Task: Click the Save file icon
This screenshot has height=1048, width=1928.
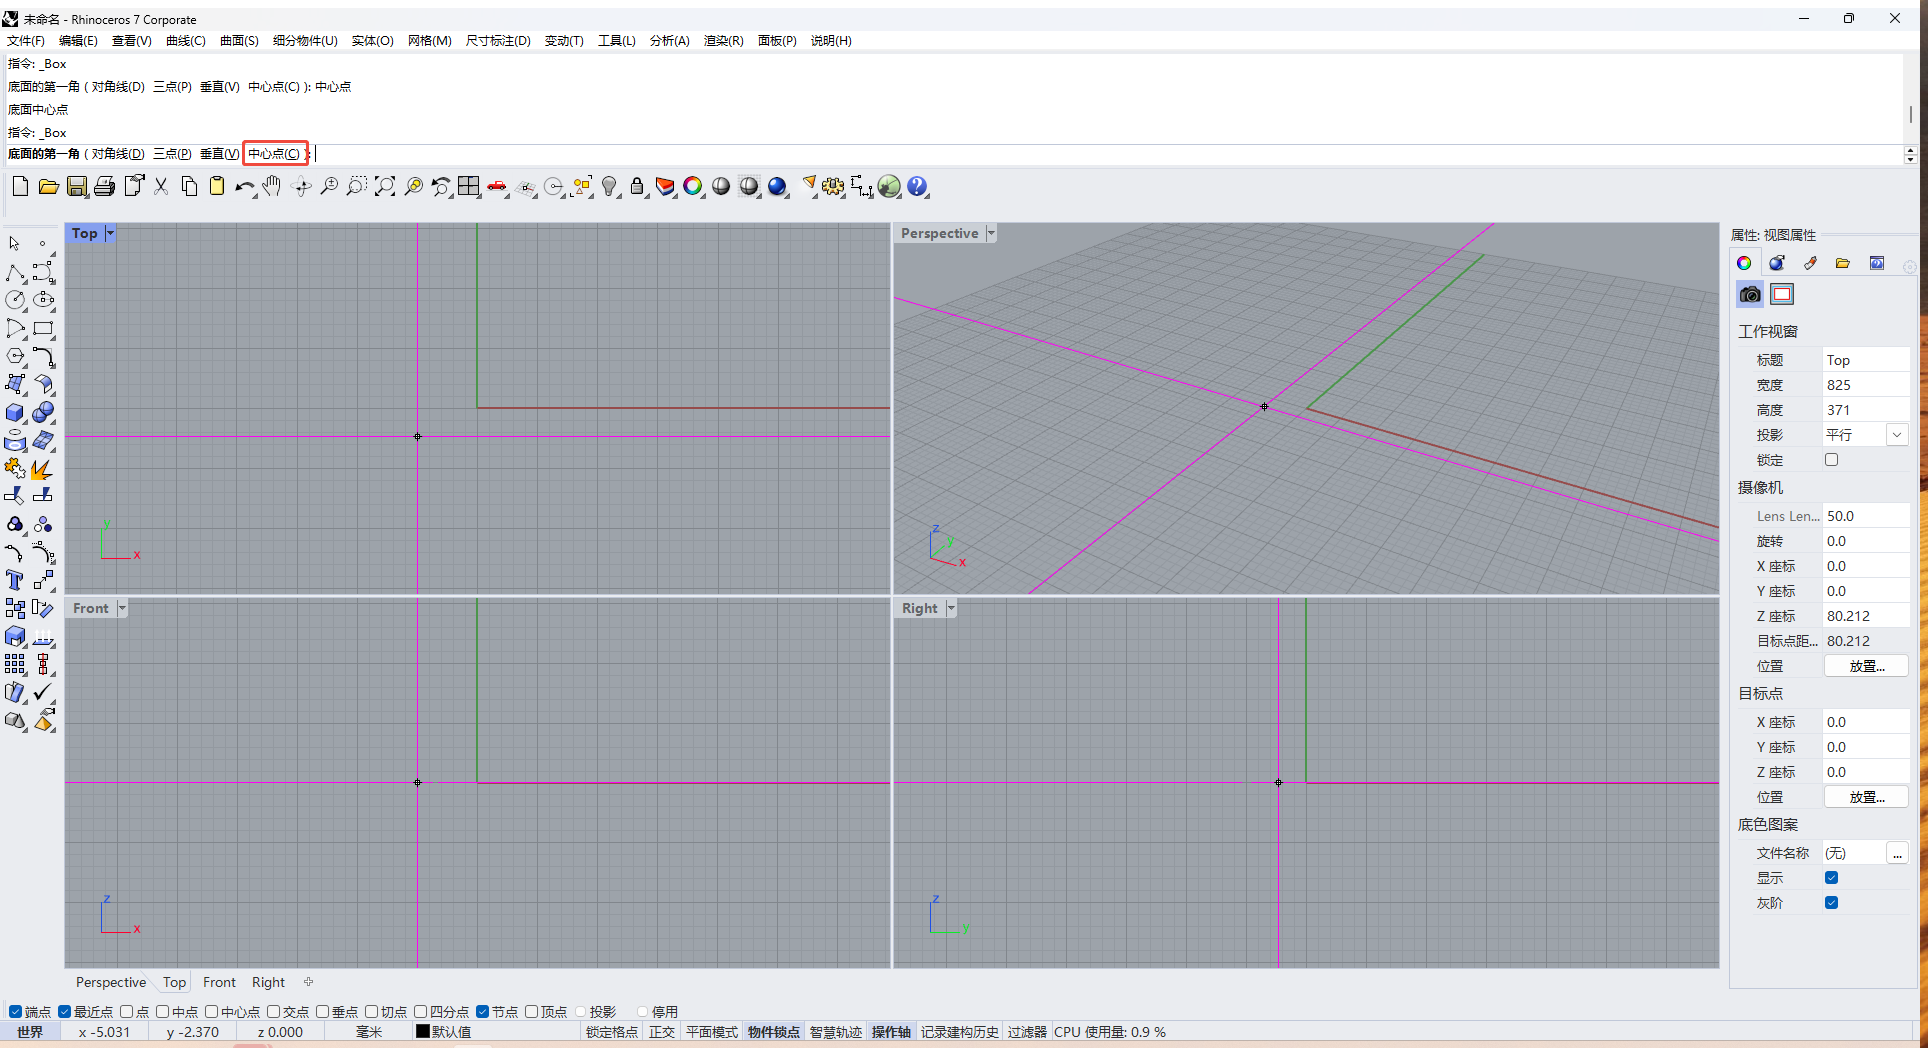Action: [x=77, y=187]
